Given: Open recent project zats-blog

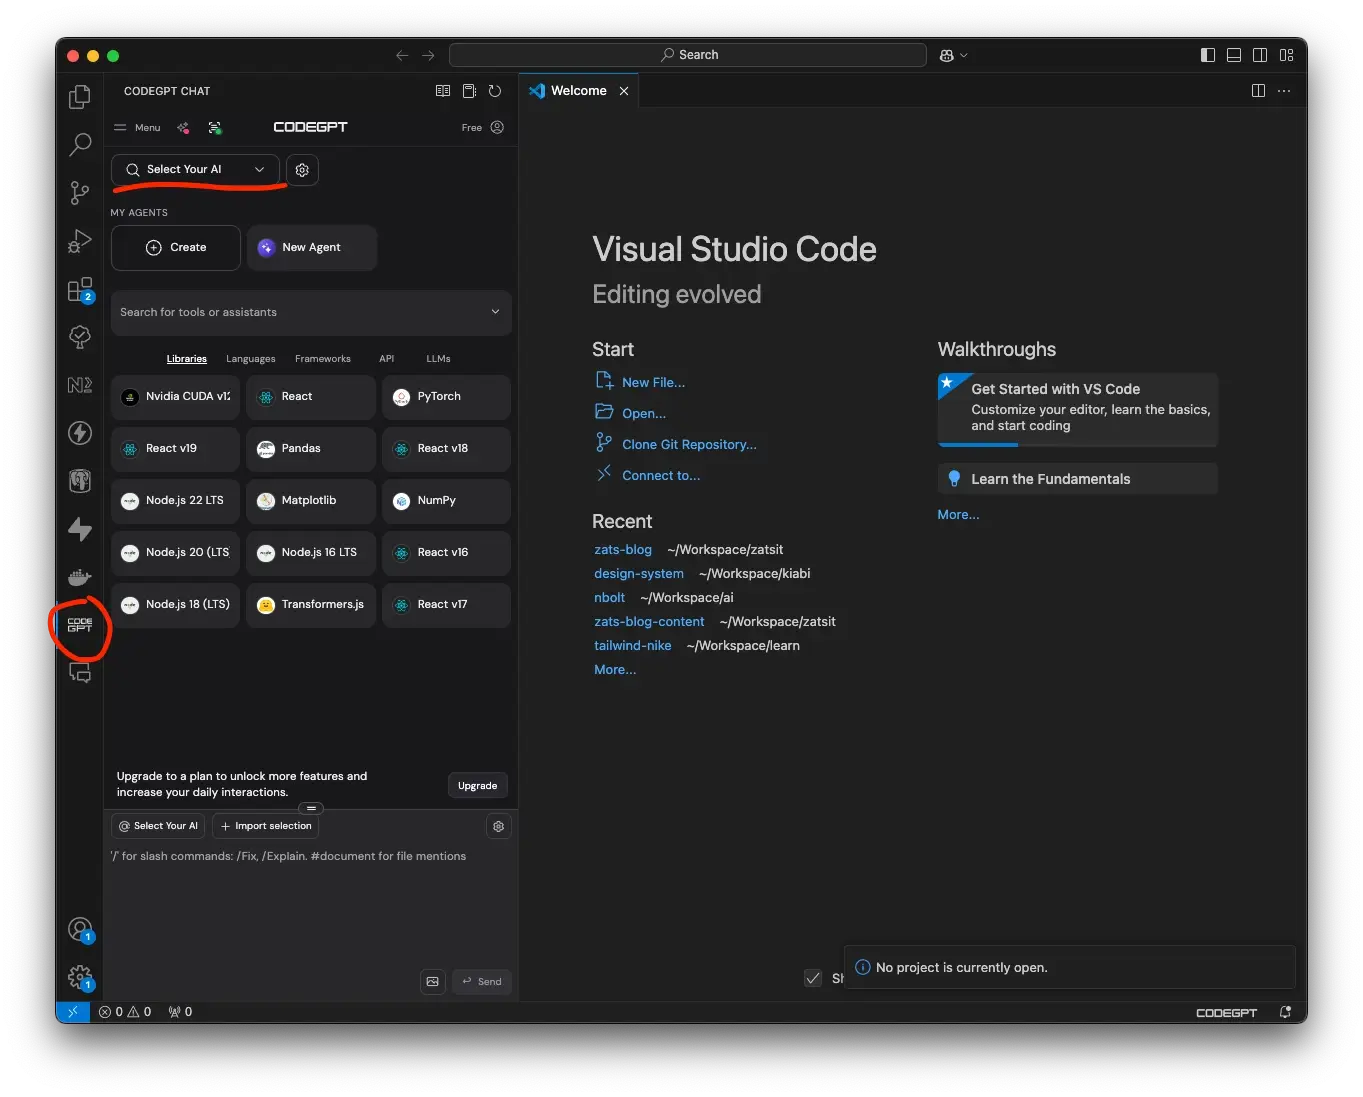Looking at the screenshot, I should tap(623, 550).
